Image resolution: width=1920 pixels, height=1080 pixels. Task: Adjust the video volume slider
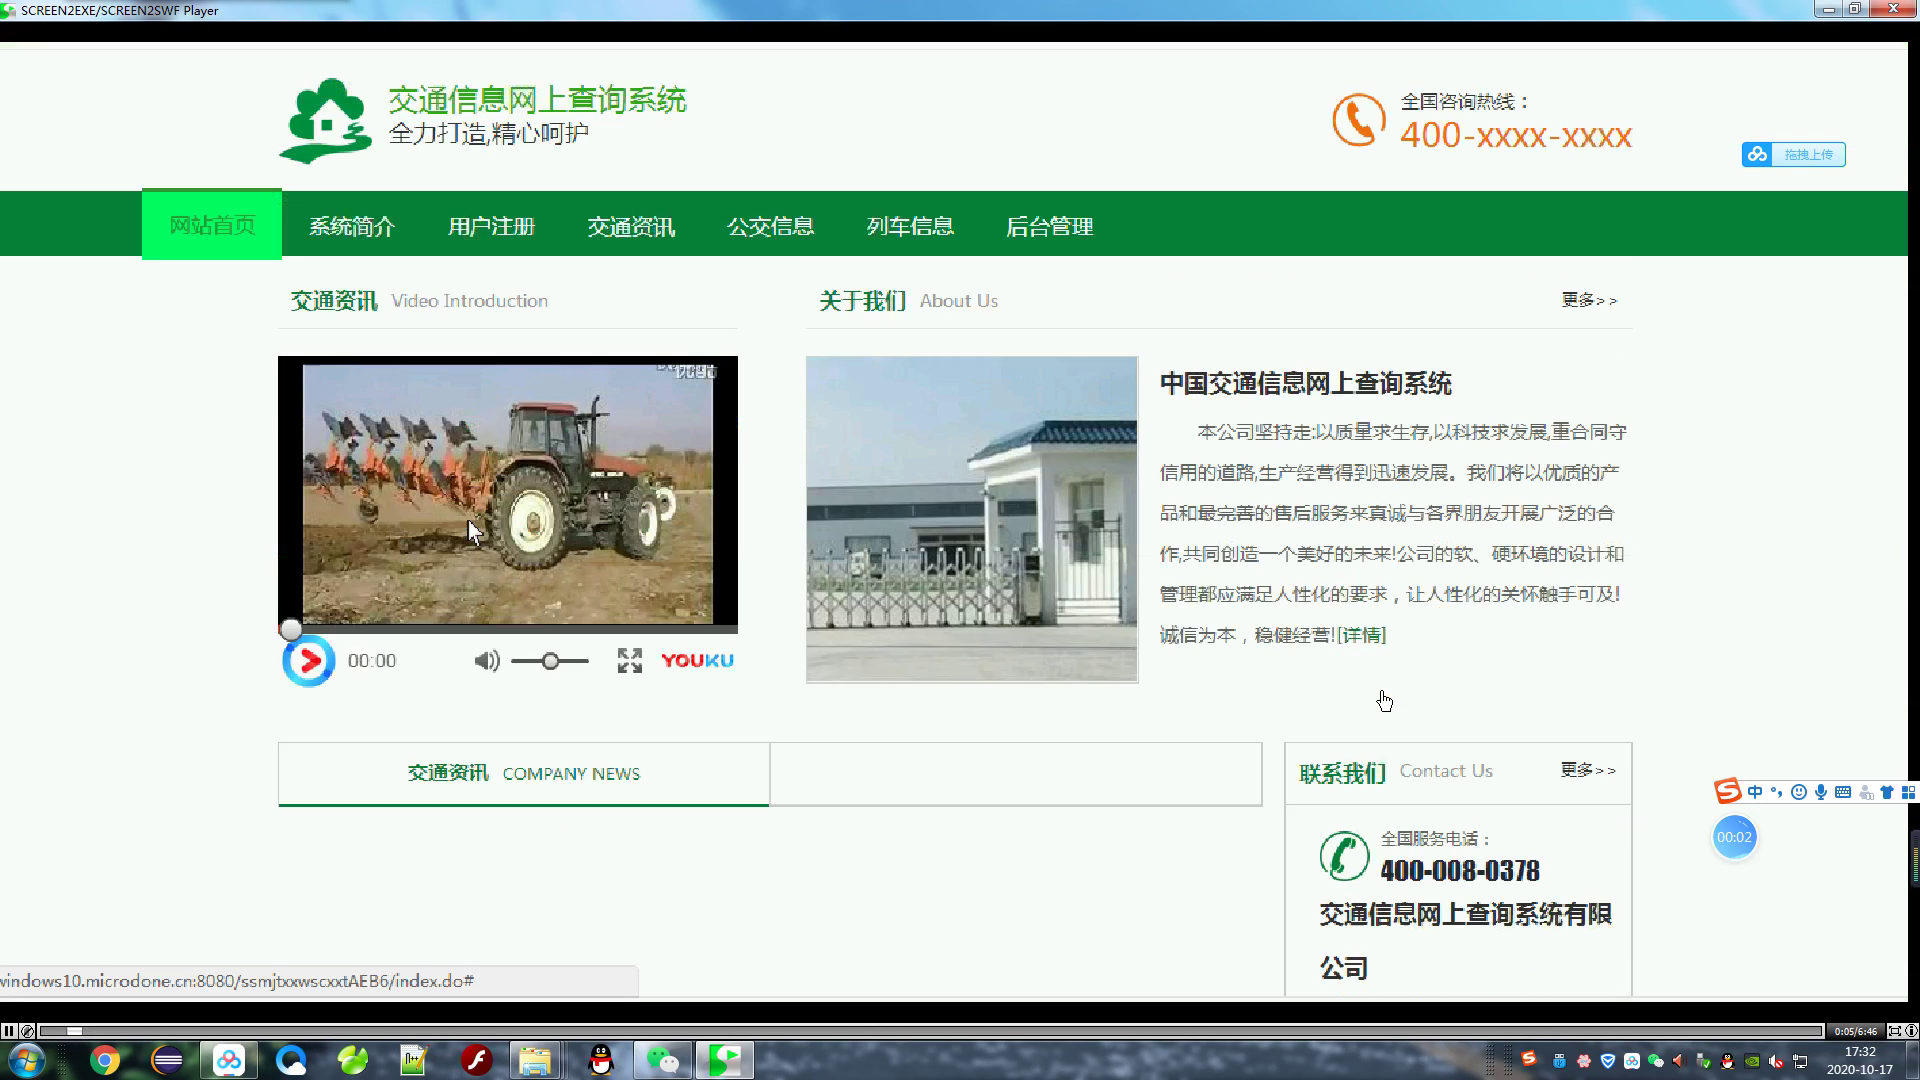[550, 661]
